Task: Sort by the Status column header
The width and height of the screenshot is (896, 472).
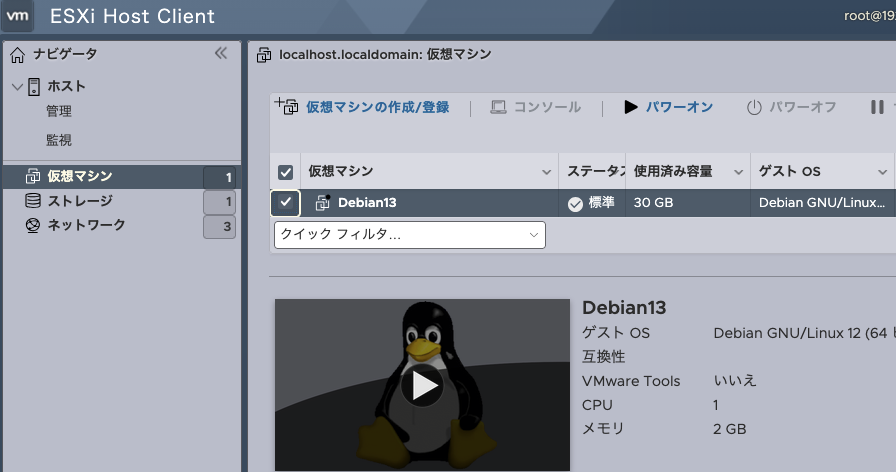Action: point(595,171)
